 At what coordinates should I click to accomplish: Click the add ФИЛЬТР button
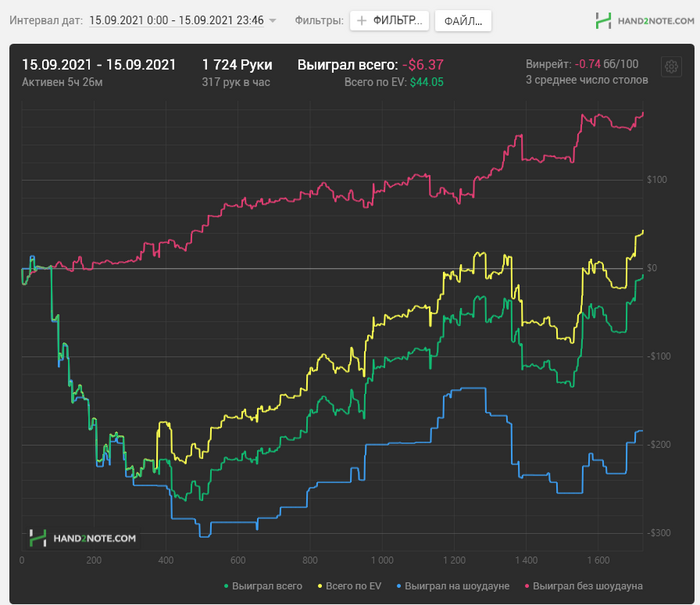click(389, 21)
